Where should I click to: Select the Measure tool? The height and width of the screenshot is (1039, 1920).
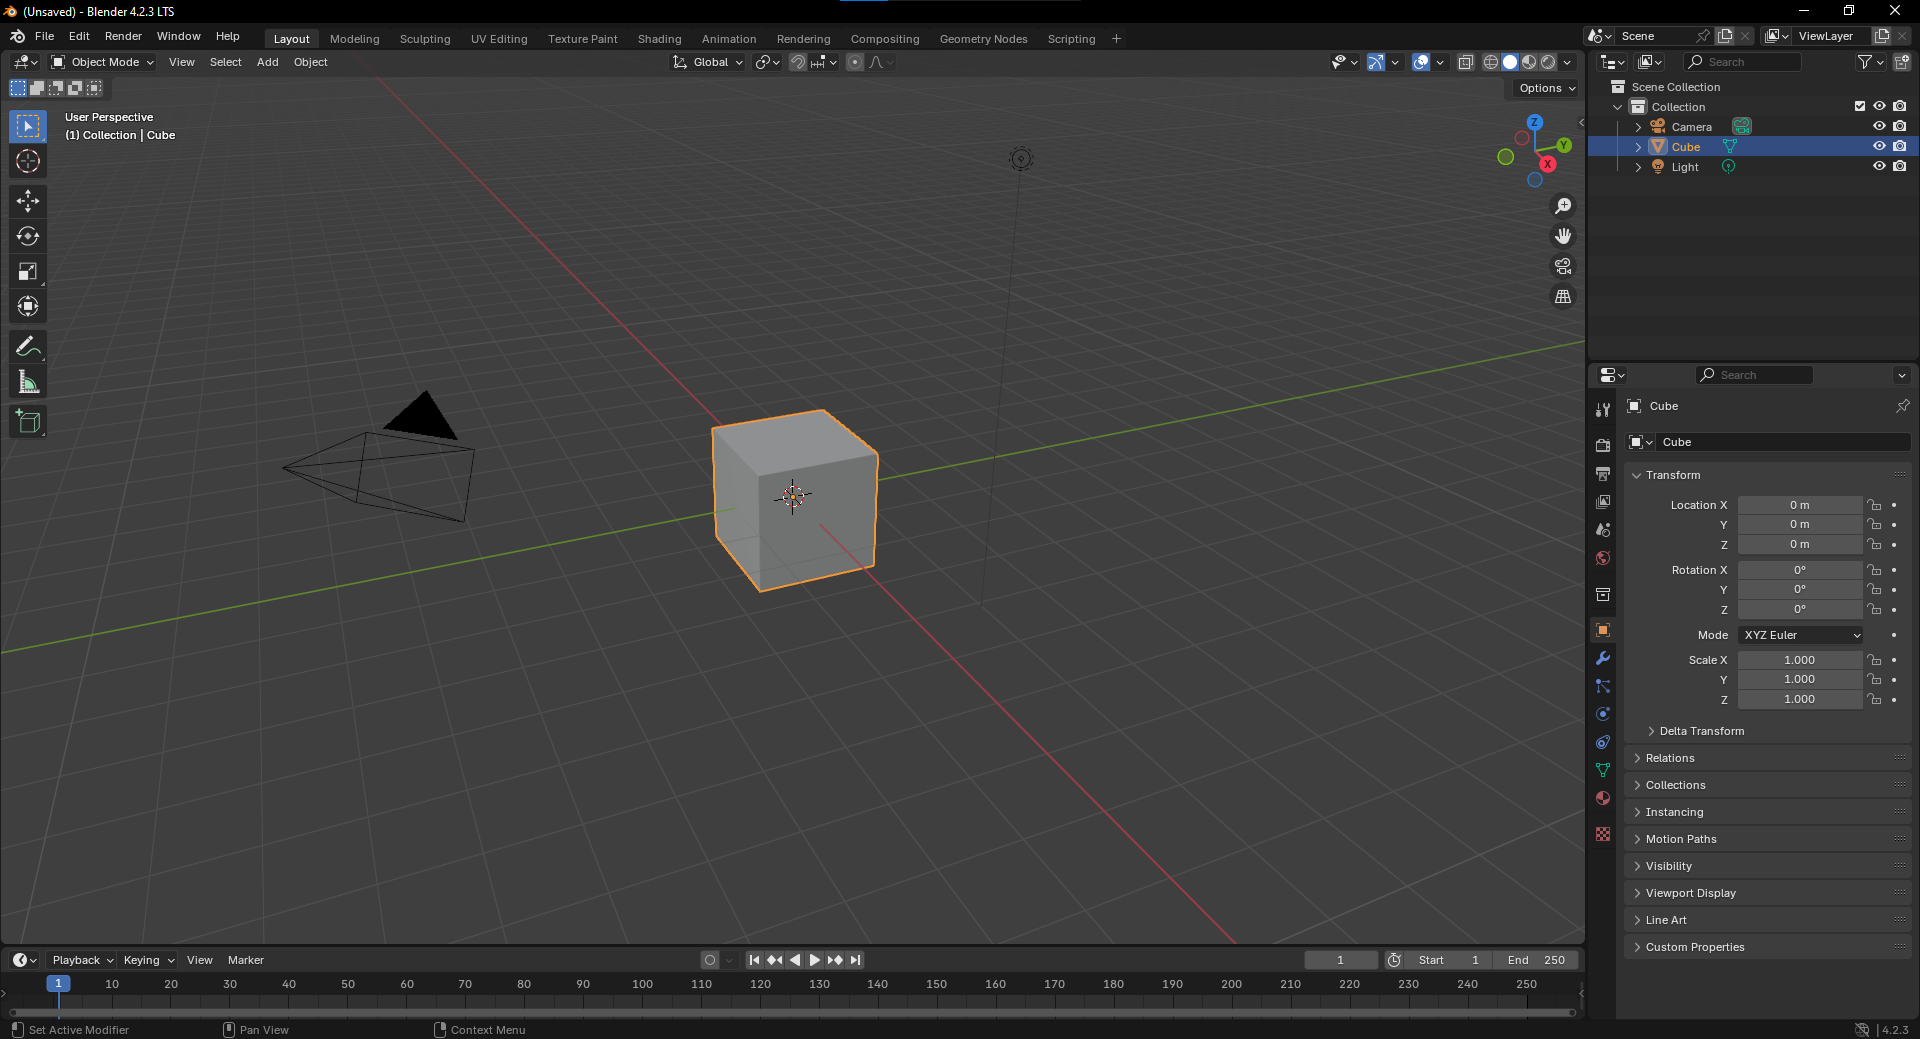[27, 381]
